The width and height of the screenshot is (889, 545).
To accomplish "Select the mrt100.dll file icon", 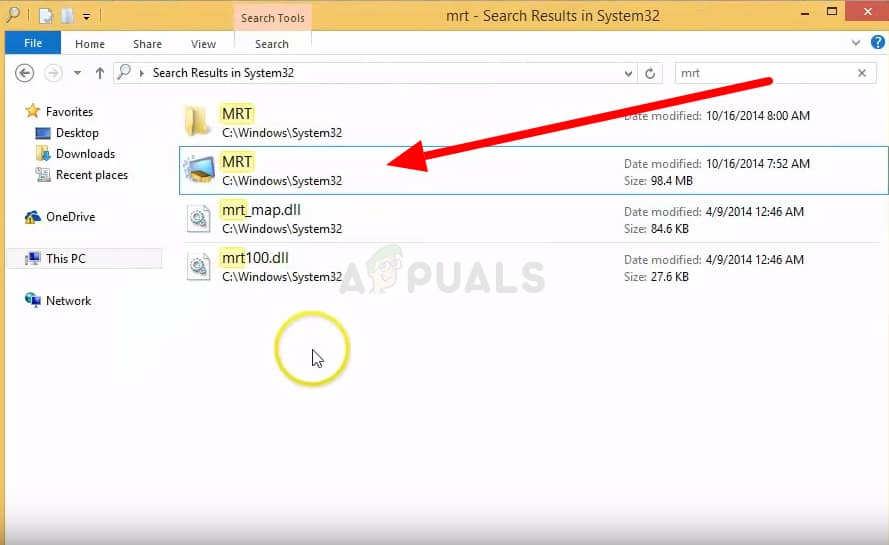I will click(199, 267).
